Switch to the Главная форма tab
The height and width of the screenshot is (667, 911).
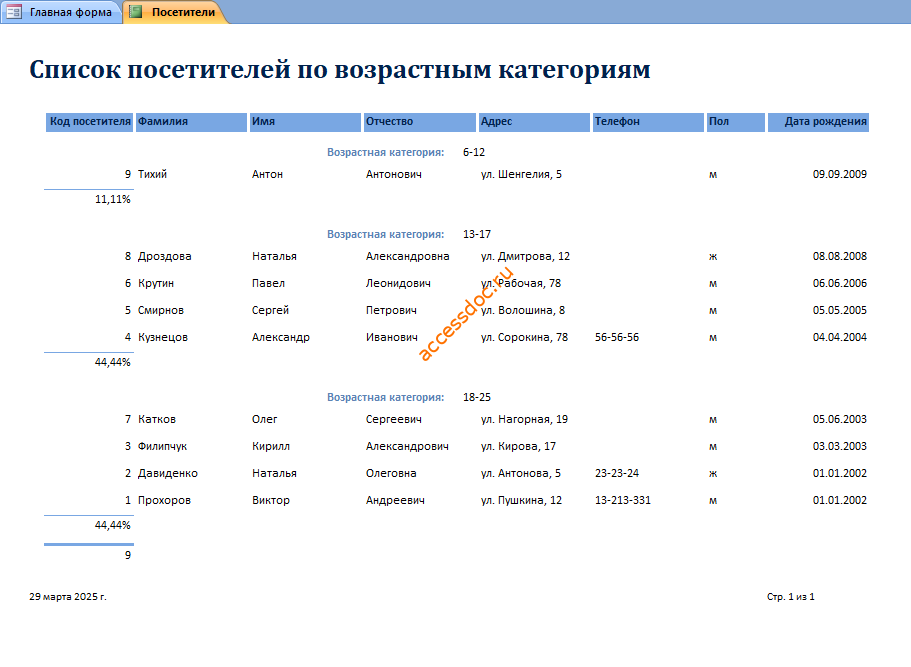pos(61,12)
